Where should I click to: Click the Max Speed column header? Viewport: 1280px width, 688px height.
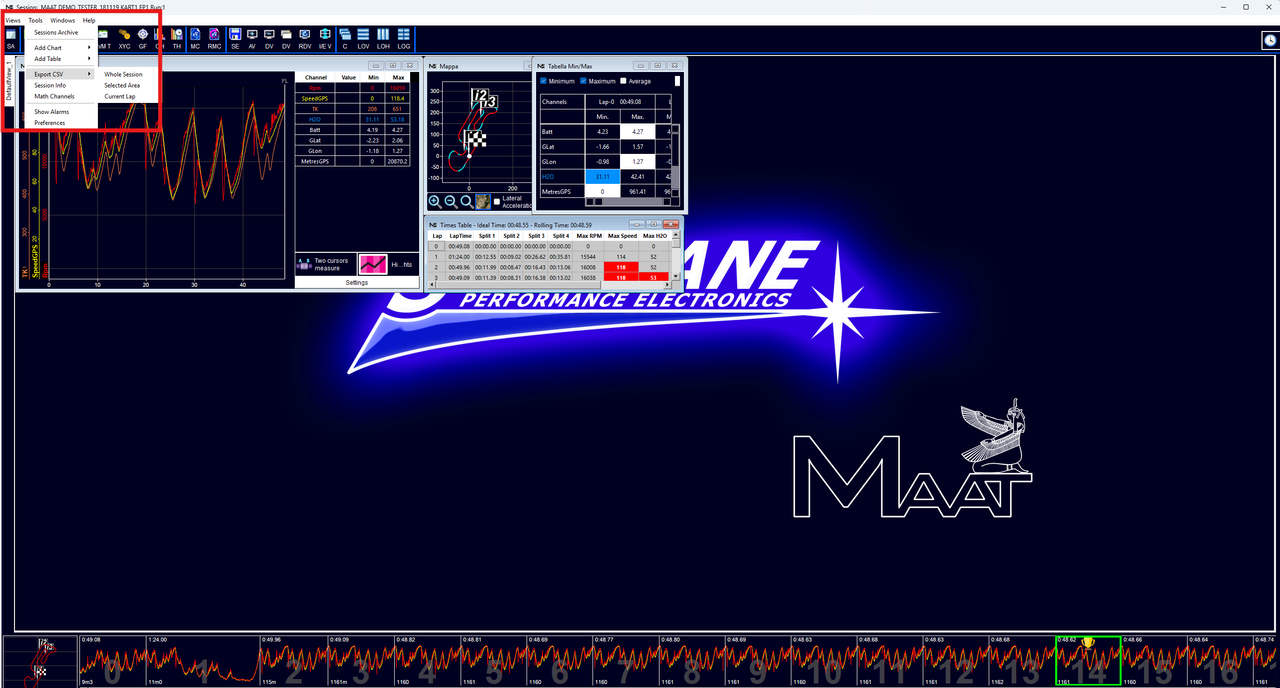(622, 236)
